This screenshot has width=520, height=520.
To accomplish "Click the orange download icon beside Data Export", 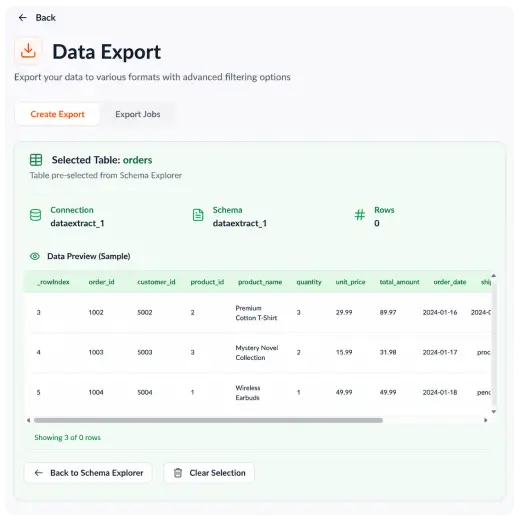I will coord(28,51).
